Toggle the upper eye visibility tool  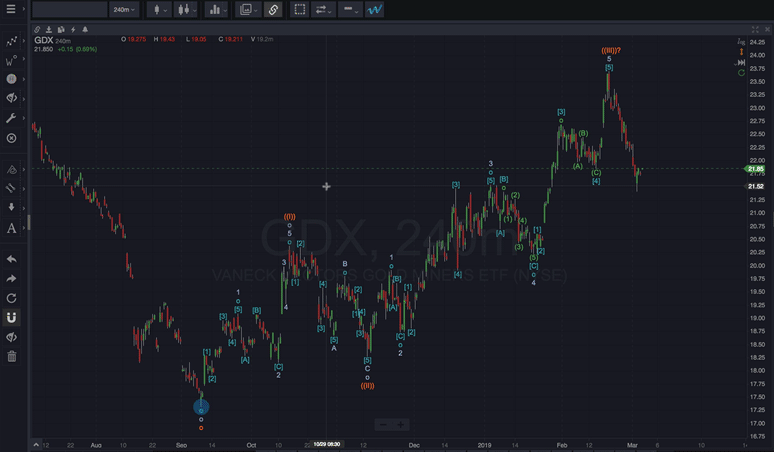point(11,98)
